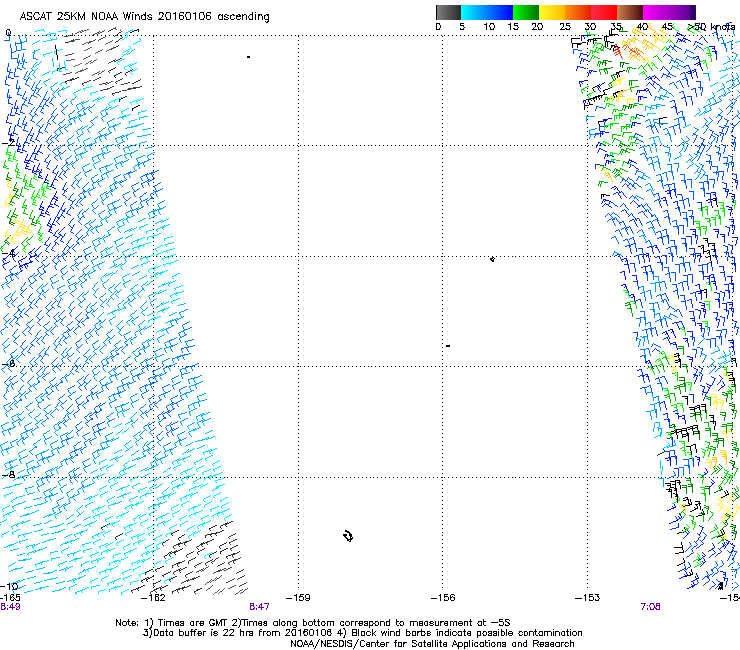
Task: Click the "25" legend tick label
Action: pyautogui.click(x=564, y=27)
